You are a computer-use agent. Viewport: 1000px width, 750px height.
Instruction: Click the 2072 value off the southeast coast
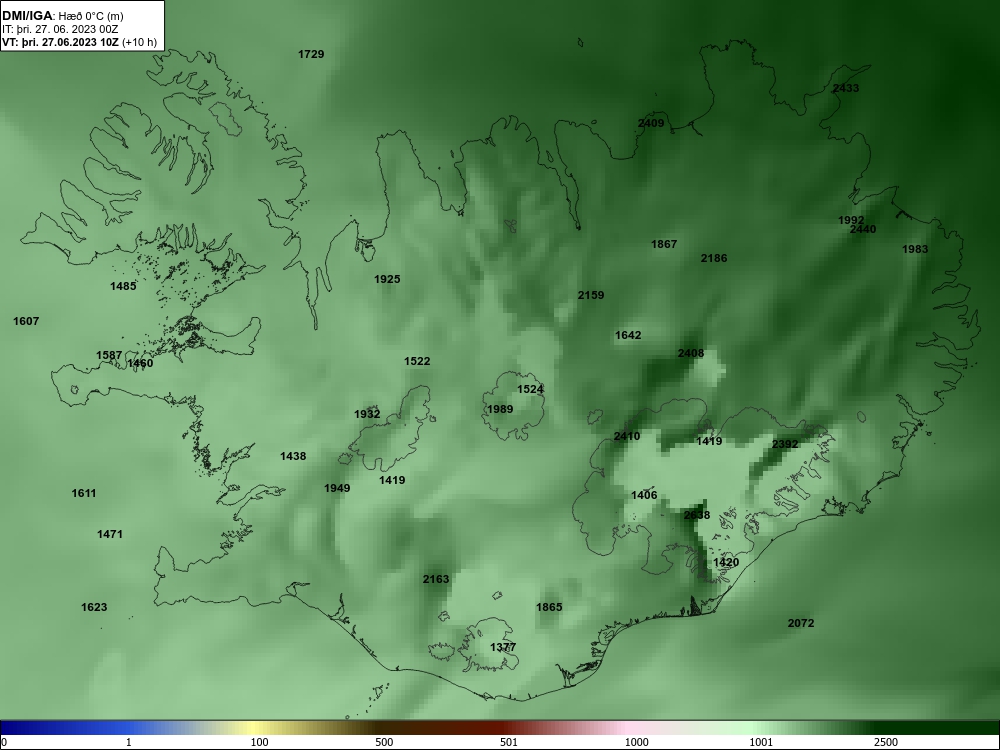pos(801,623)
